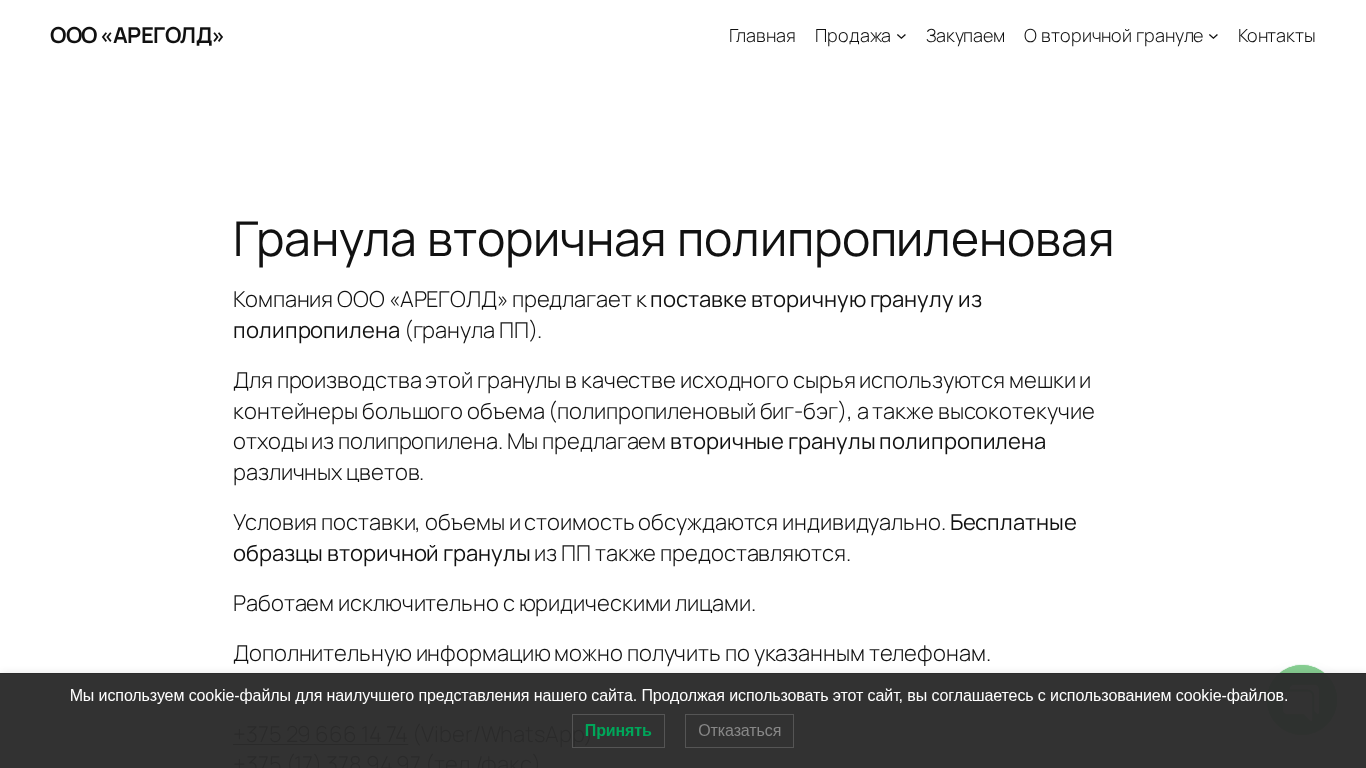Click the paragraph starting 'Для производства этой гранулы'
Image resolution: width=1366 pixels, height=768 pixels.
pos(664,426)
